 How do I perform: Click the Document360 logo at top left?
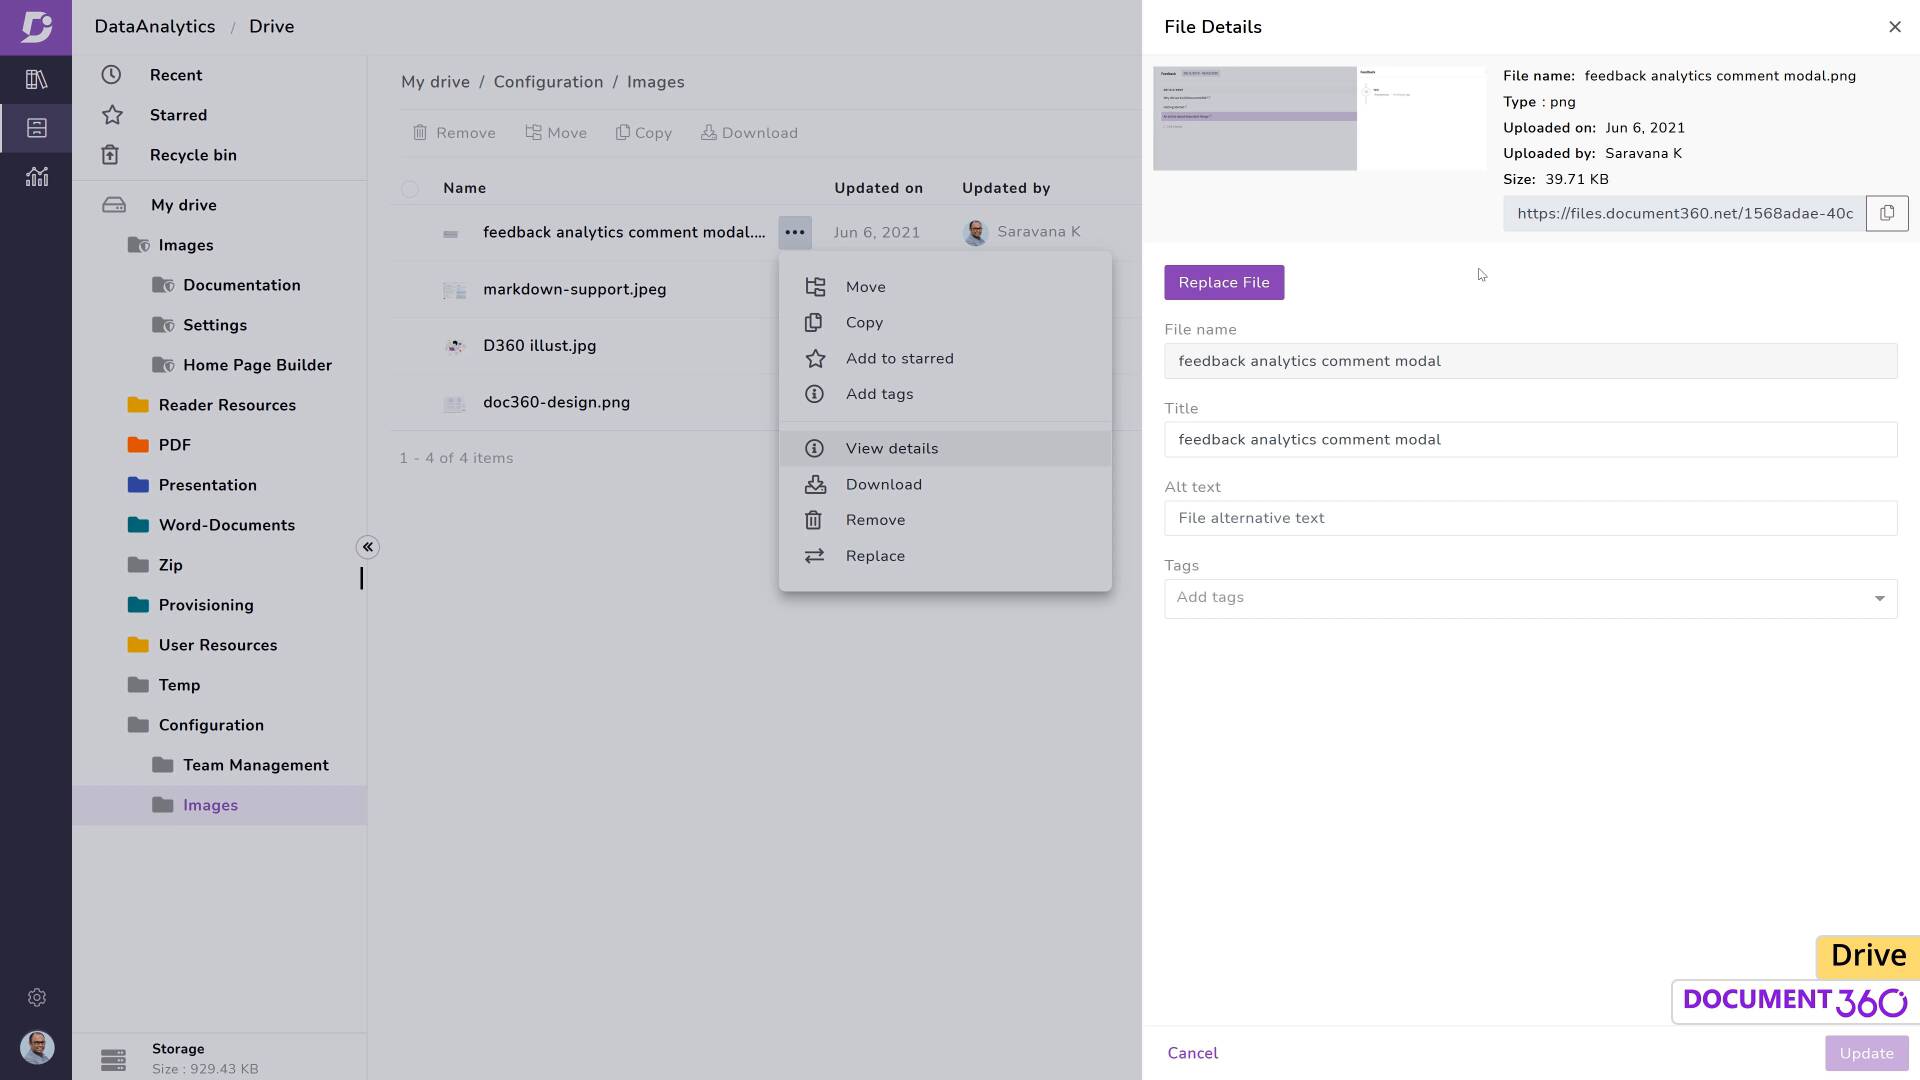[x=36, y=27]
